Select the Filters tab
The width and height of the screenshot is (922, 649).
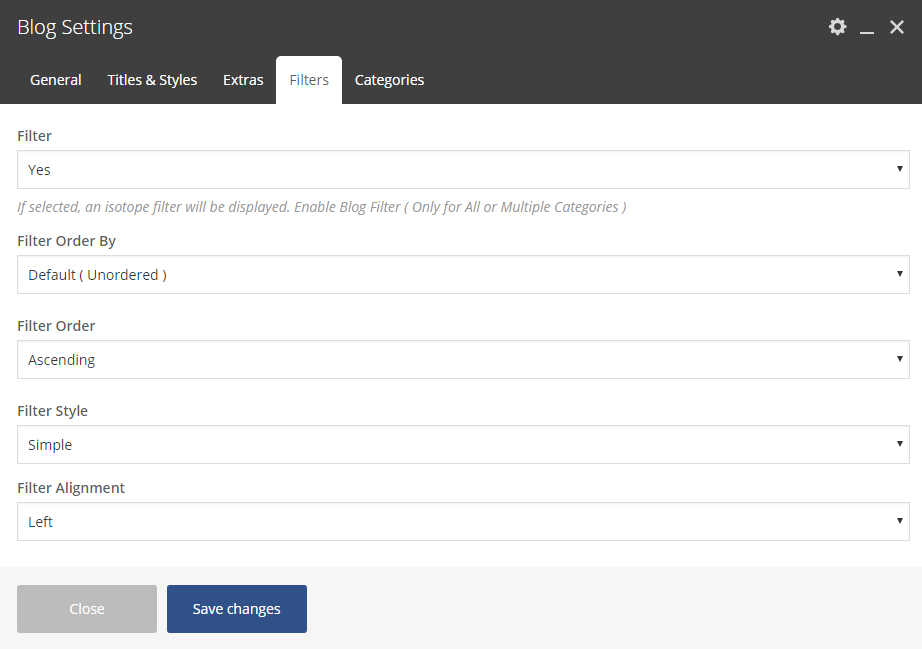click(x=309, y=80)
